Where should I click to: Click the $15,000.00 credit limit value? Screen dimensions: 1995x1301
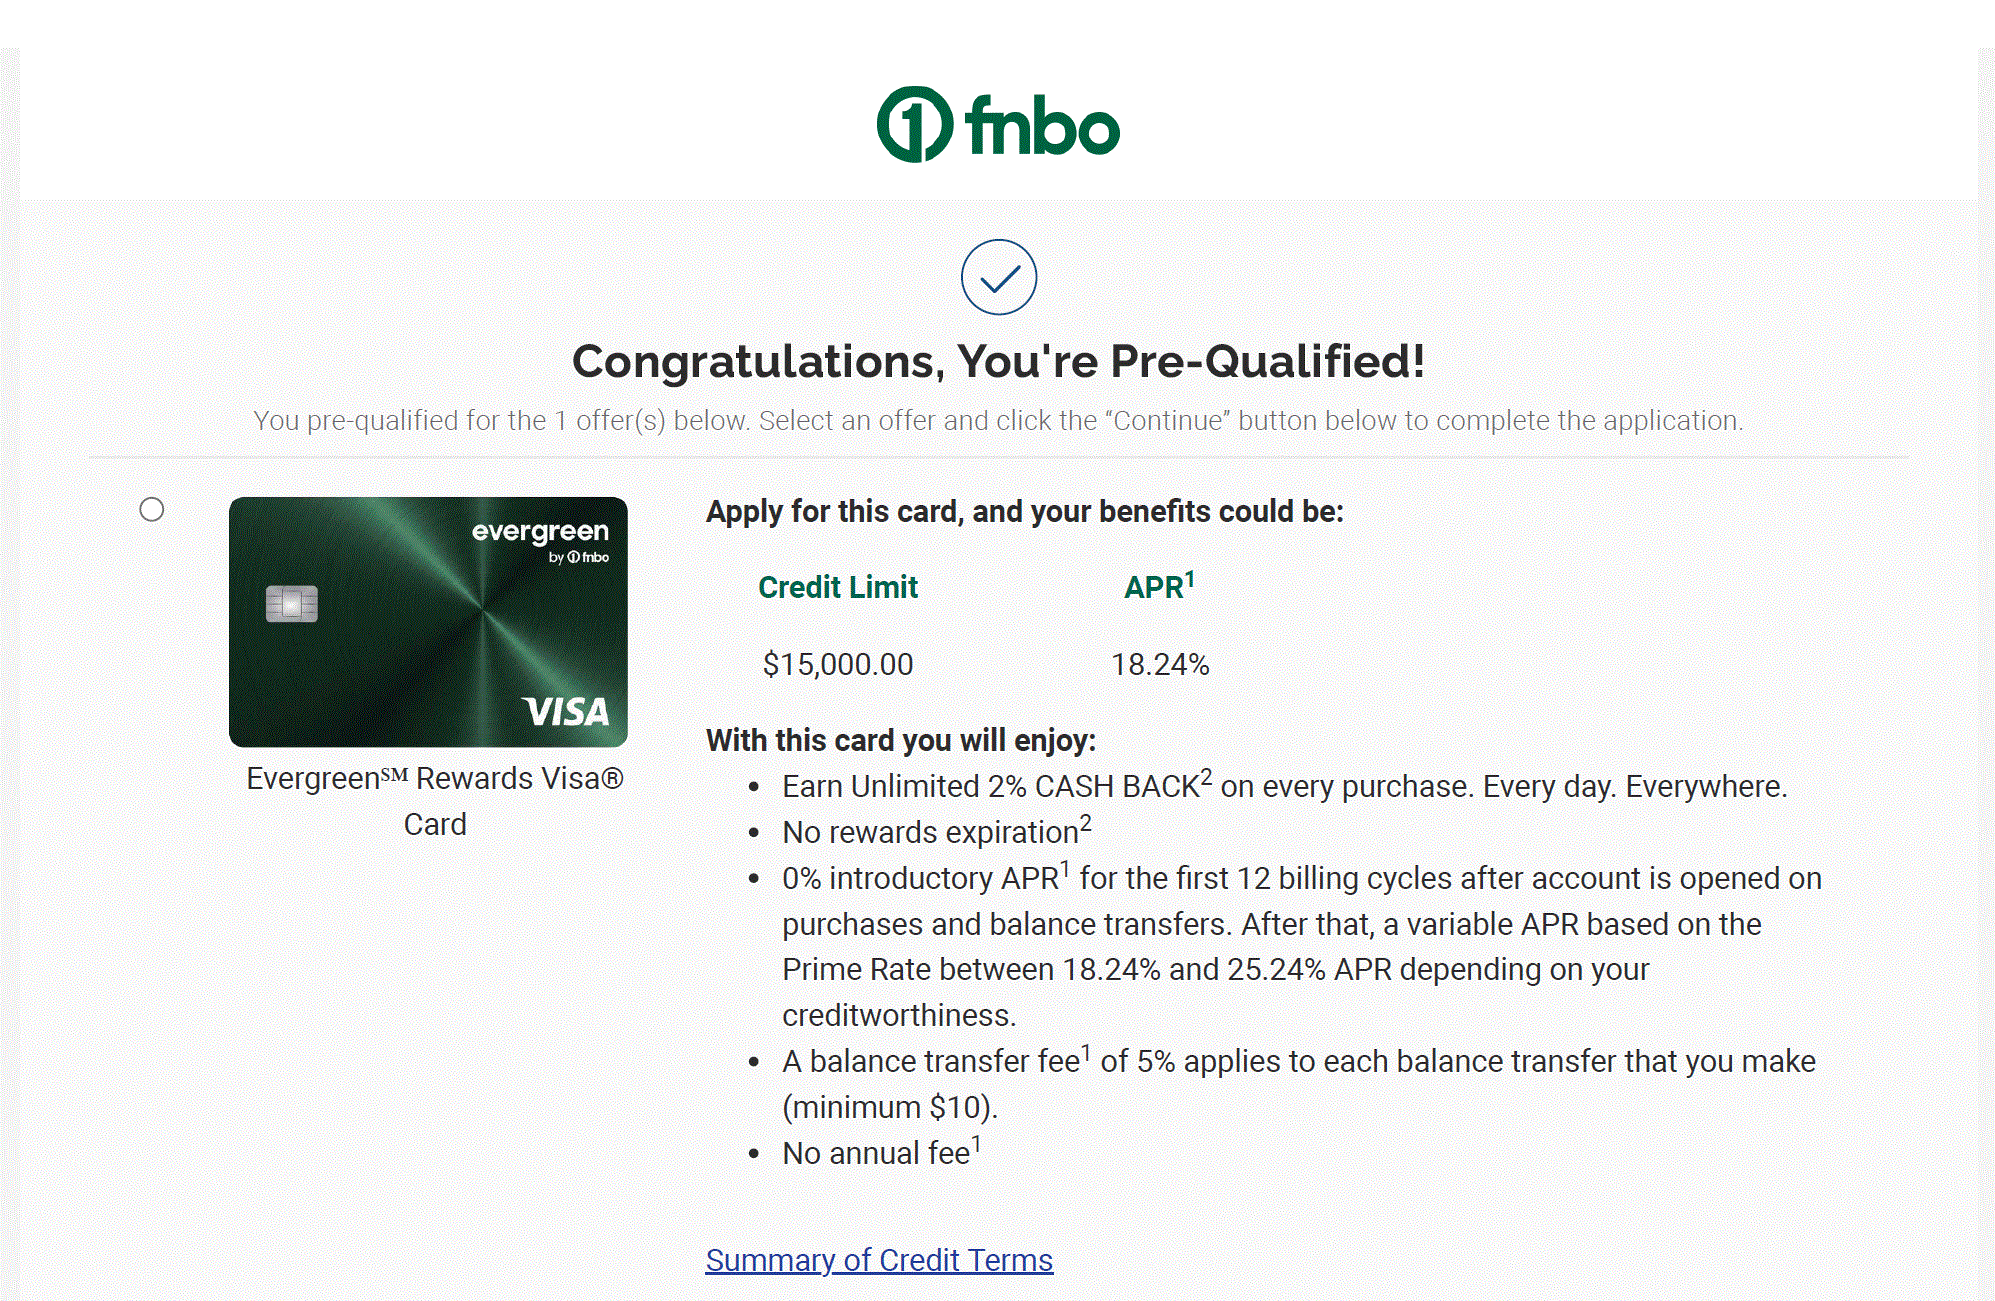838,663
